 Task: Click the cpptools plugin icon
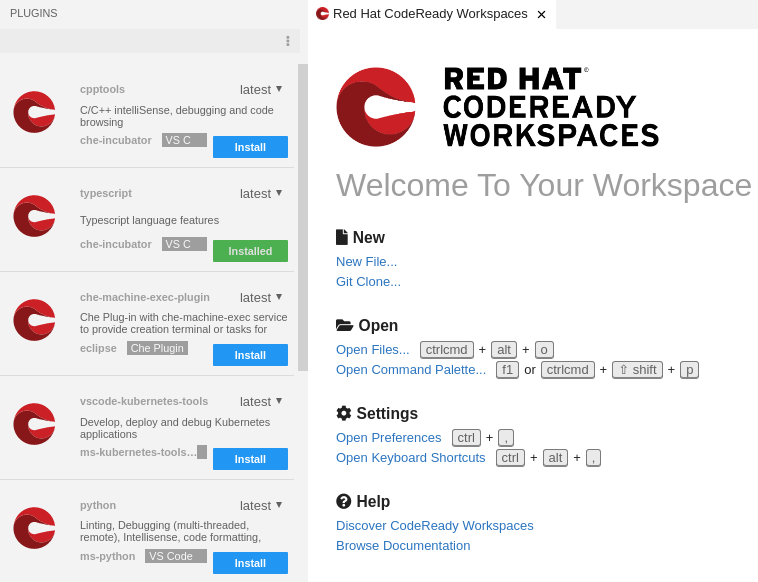click(34, 112)
